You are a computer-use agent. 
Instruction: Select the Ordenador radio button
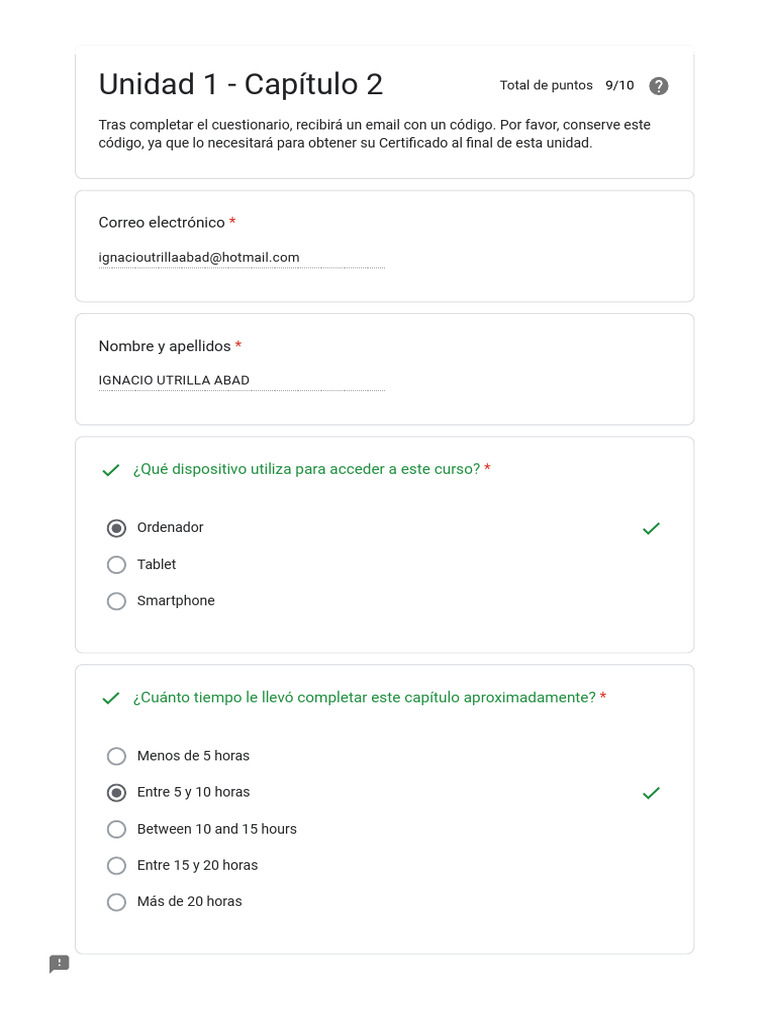click(117, 528)
